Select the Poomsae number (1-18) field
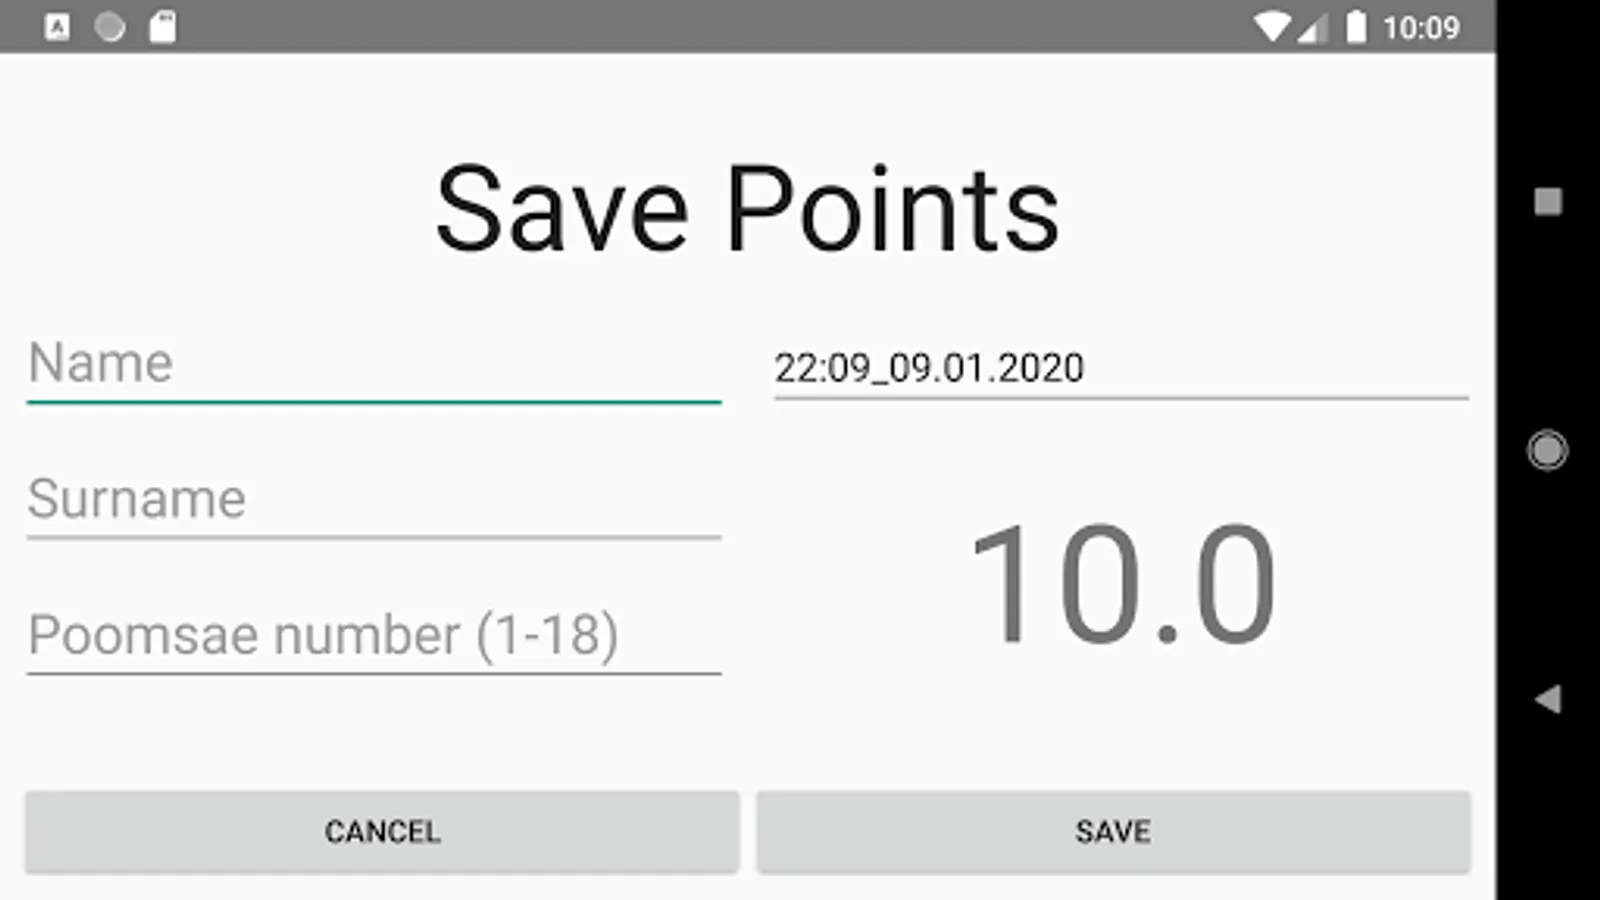The image size is (1600, 900). (x=374, y=636)
